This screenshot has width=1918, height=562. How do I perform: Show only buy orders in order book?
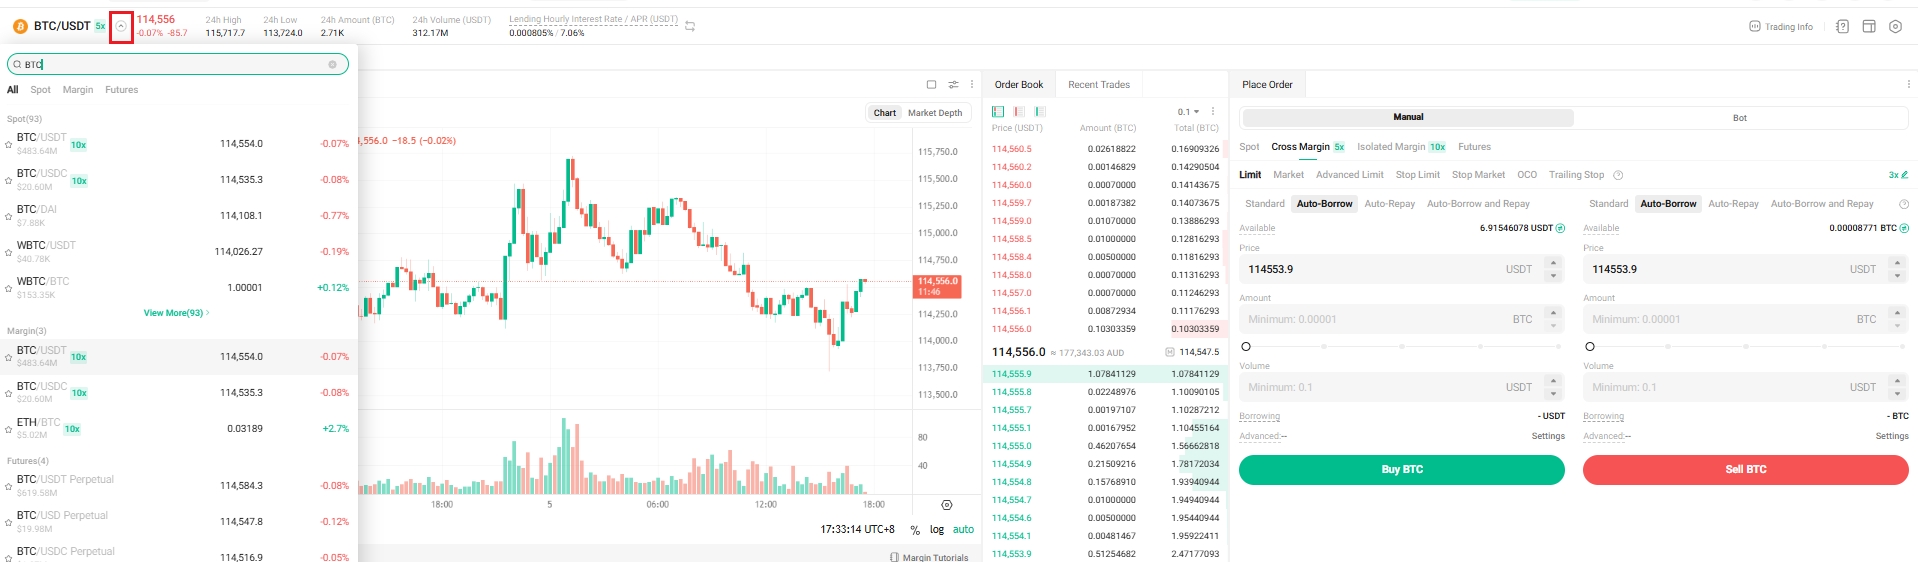[x=1040, y=112]
